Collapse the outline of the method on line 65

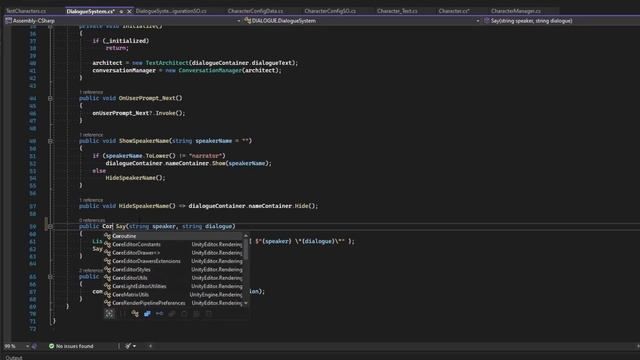point(50,277)
